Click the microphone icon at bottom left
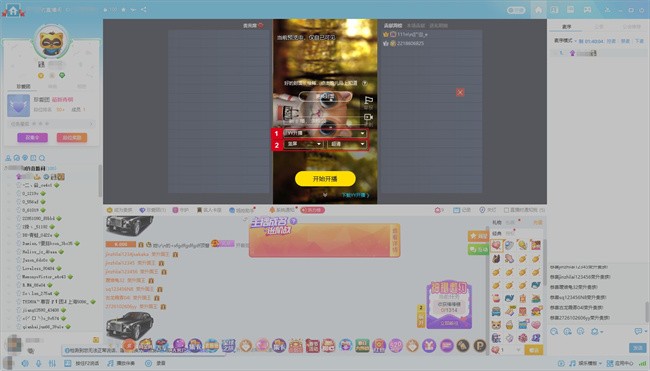 click(x=39, y=363)
